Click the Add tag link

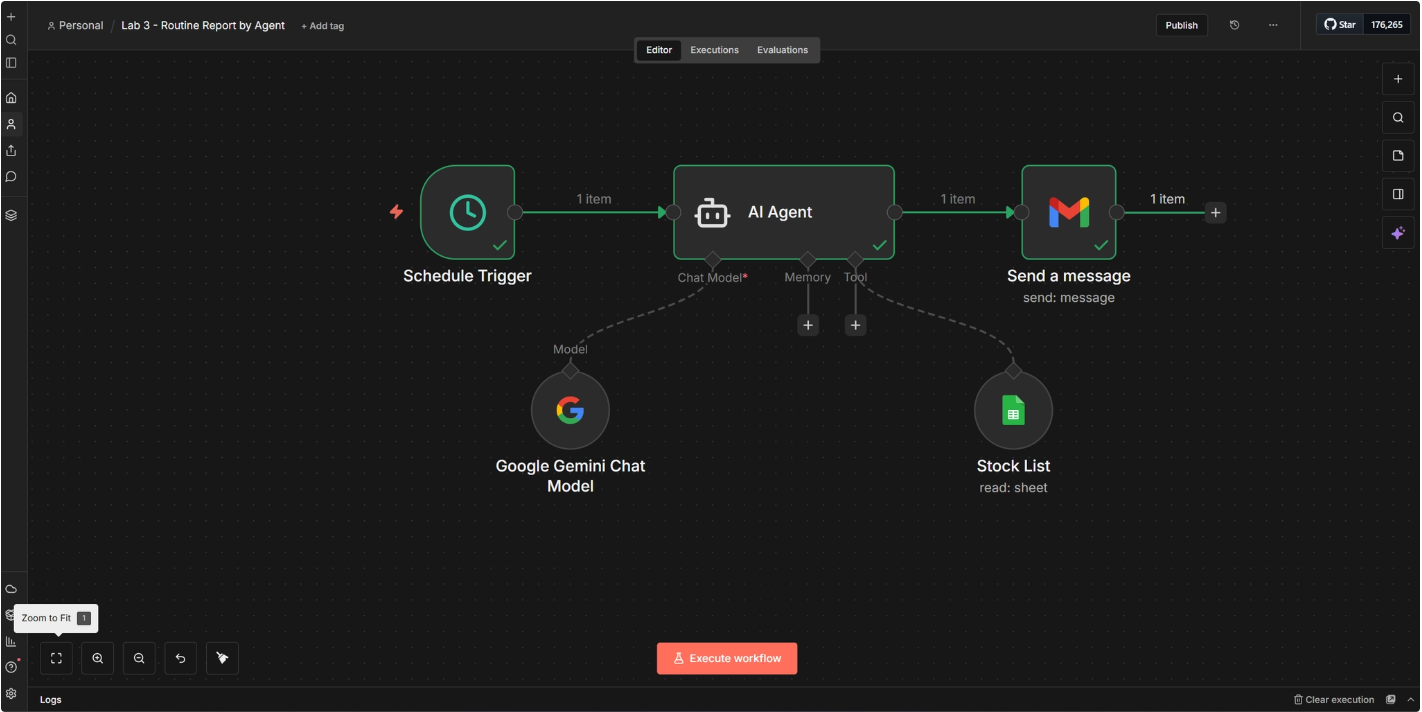click(322, 25)
